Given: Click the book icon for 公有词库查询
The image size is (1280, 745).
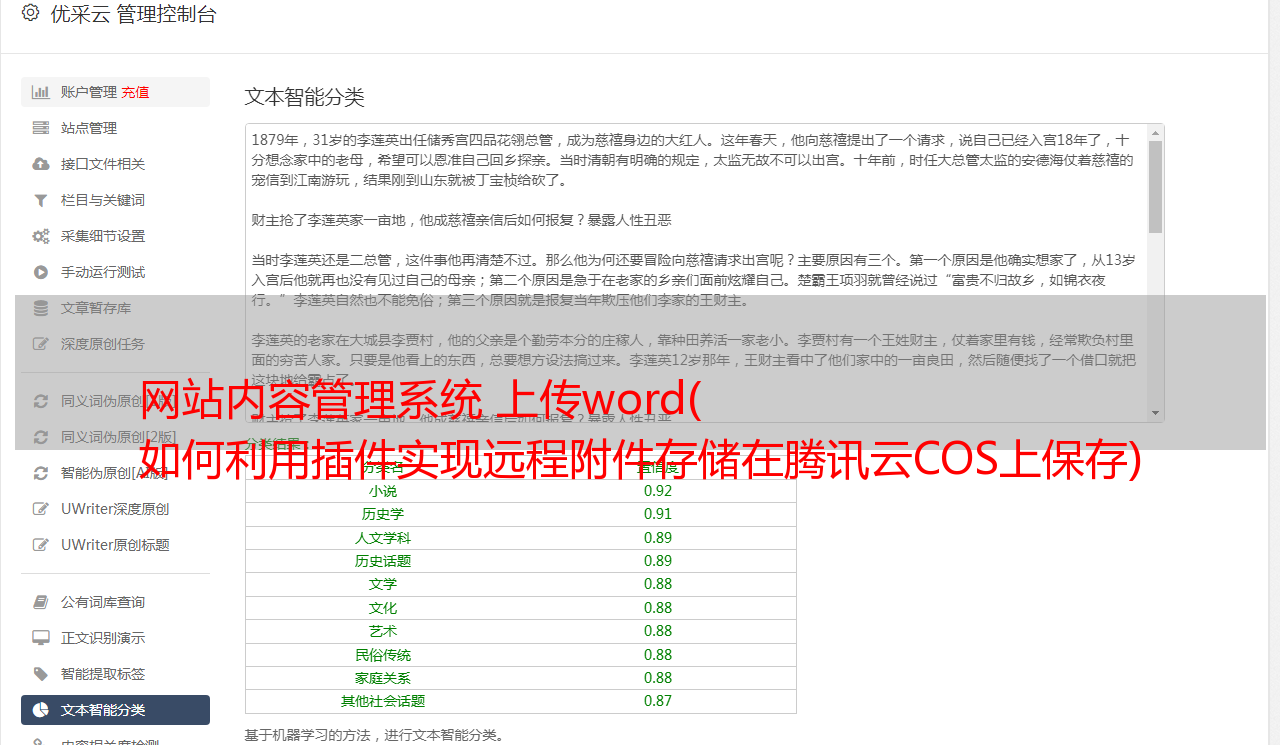Looking at the screenshot, I should (41, 602).
